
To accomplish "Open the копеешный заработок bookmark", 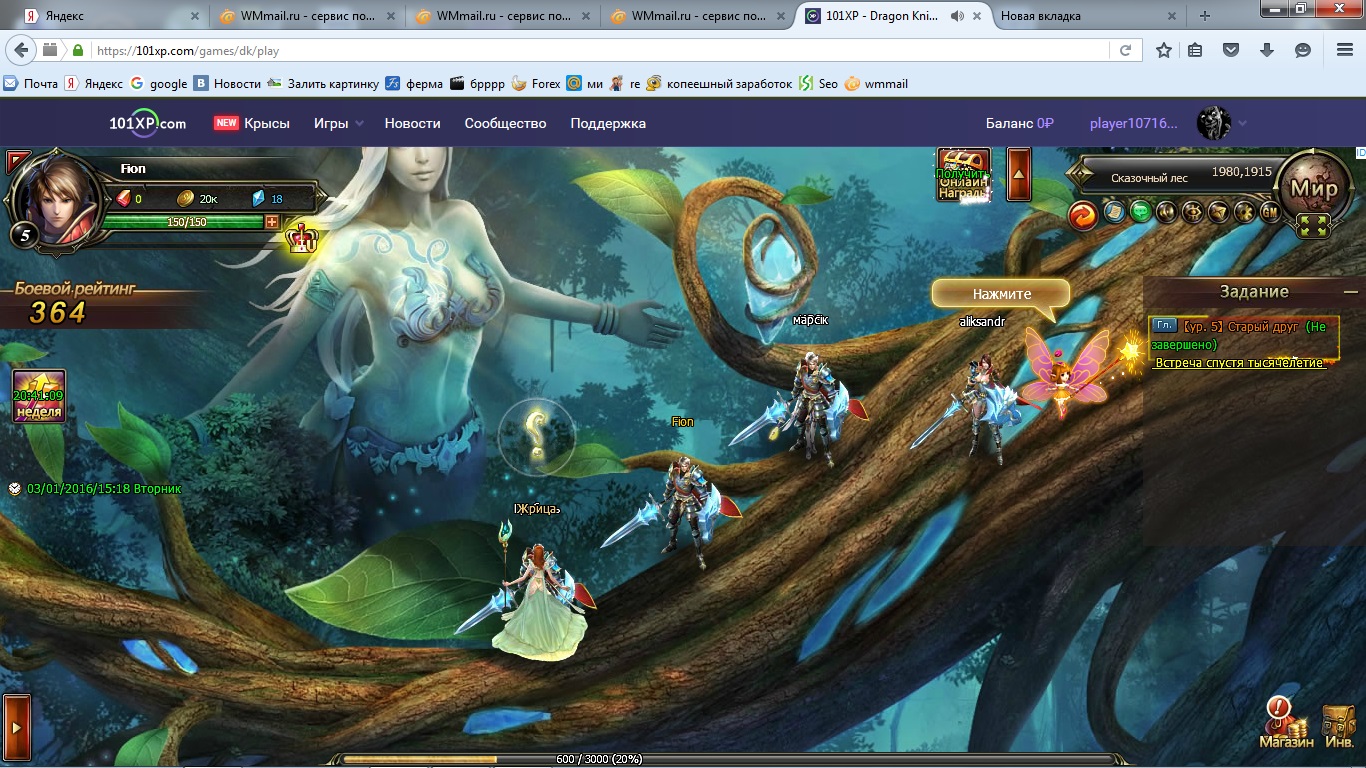I will [x=719, y=84].
